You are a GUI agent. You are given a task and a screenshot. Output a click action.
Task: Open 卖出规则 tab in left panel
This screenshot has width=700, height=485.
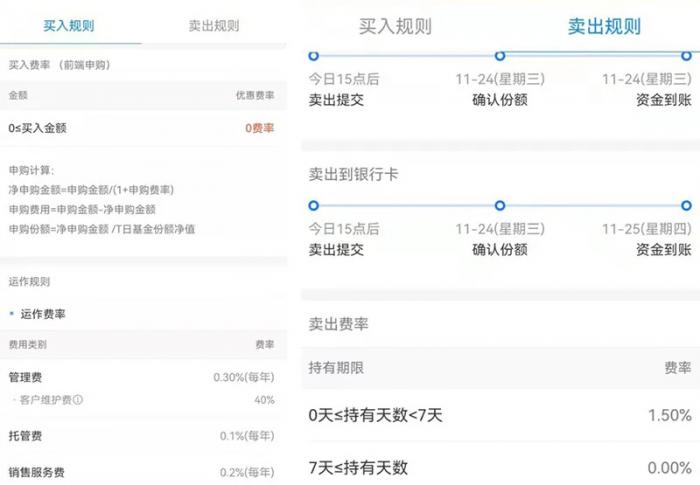214,25
